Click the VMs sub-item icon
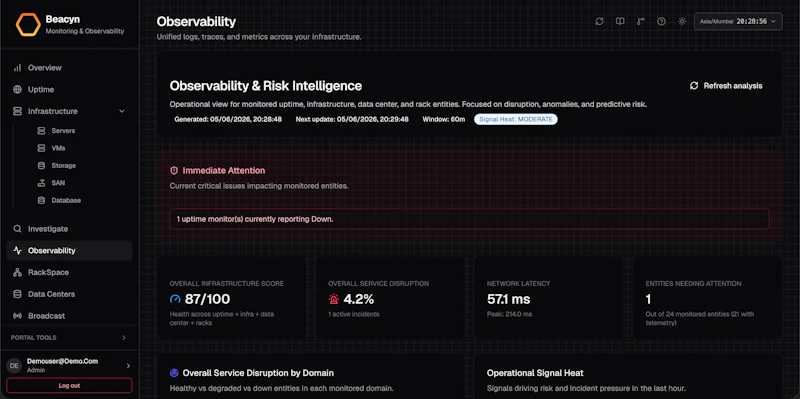This screenshot has height=399, width=800. (41, 148)
